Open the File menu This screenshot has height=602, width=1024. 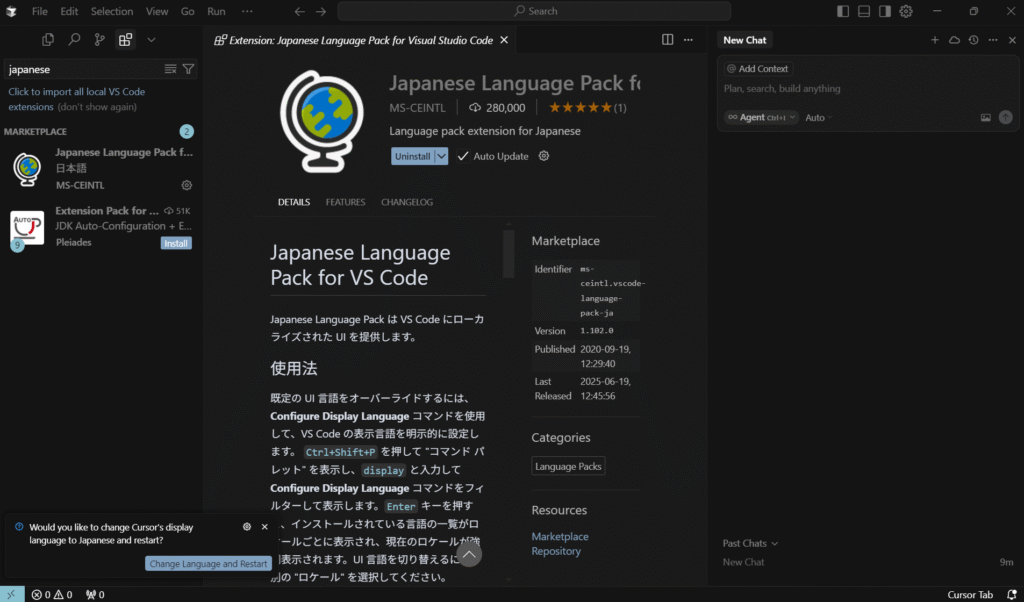coord(39,11)
